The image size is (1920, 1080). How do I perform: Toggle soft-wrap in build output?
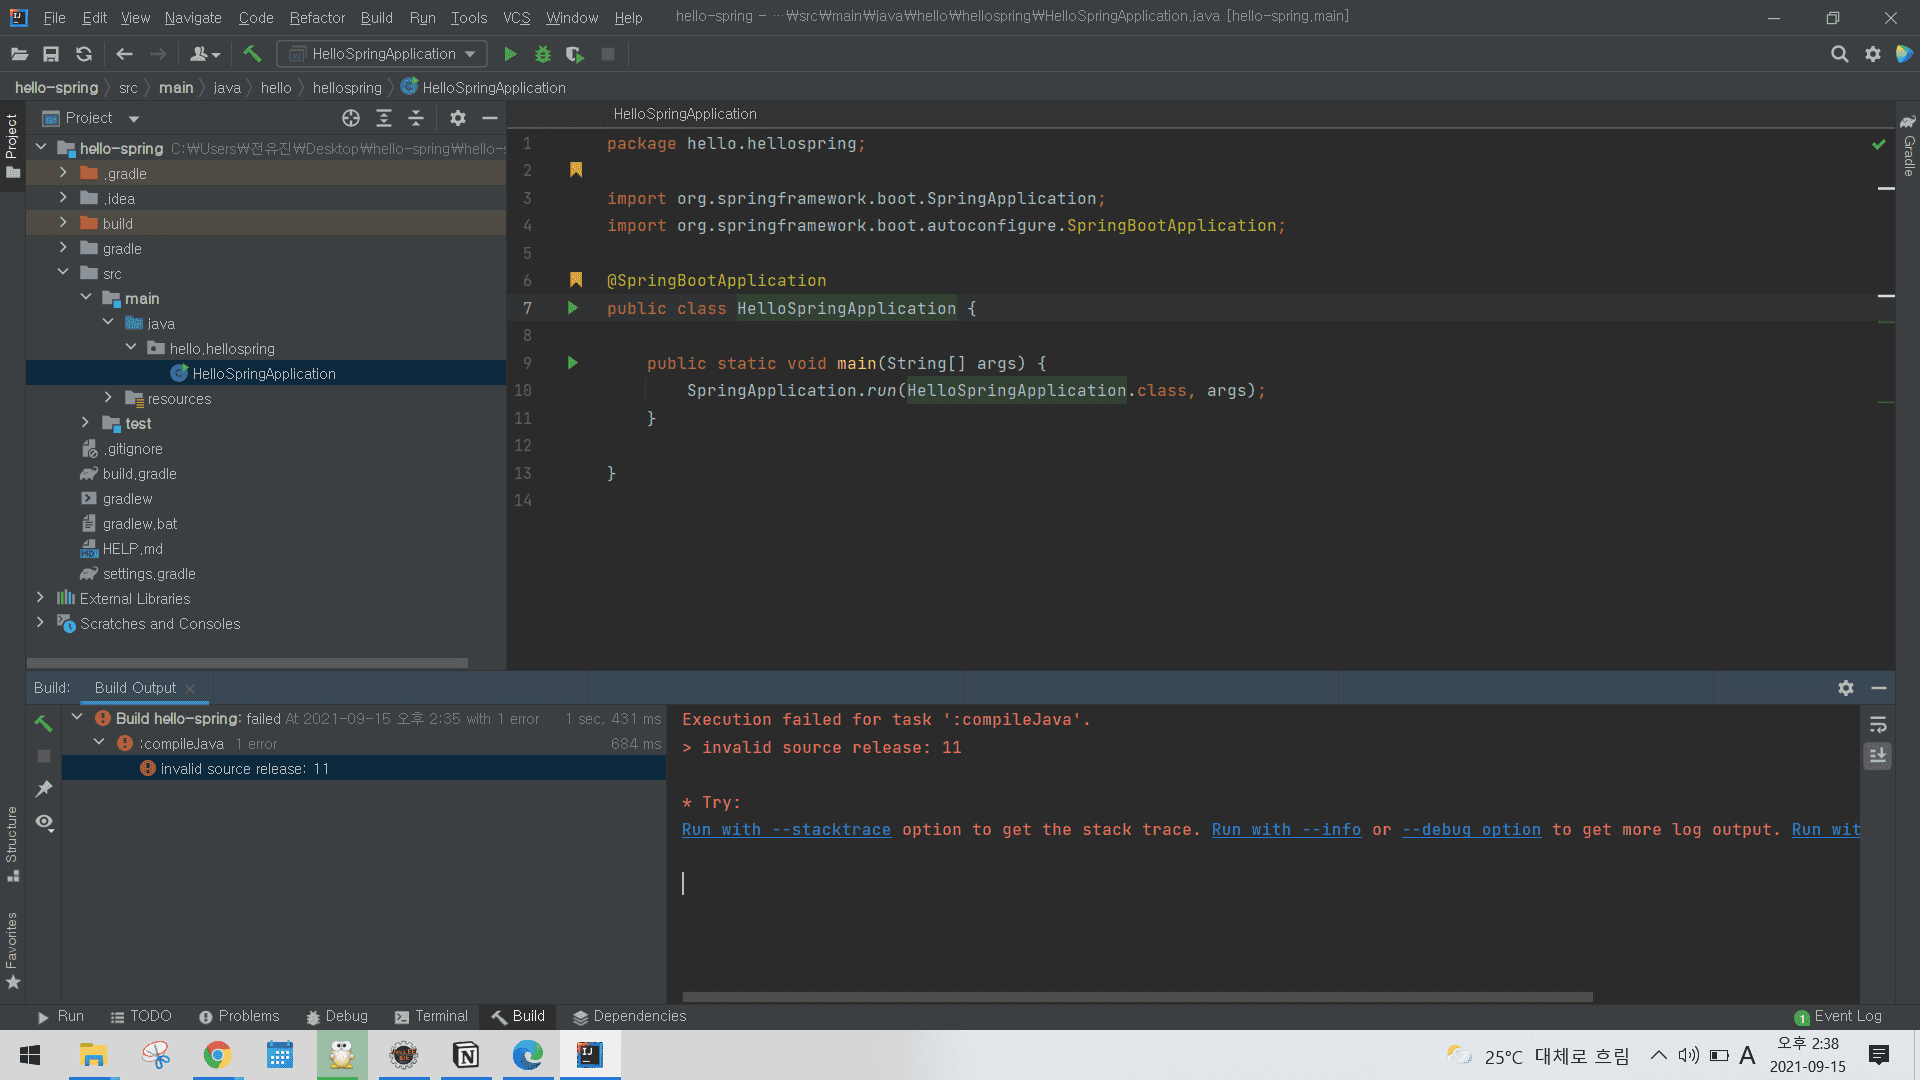(x=1878, y=724)
